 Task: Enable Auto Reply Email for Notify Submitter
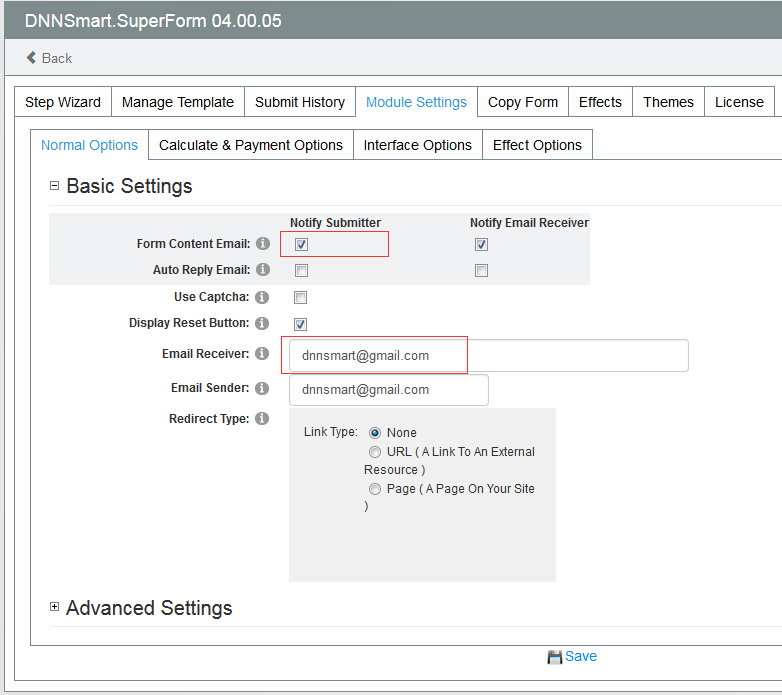301,270
